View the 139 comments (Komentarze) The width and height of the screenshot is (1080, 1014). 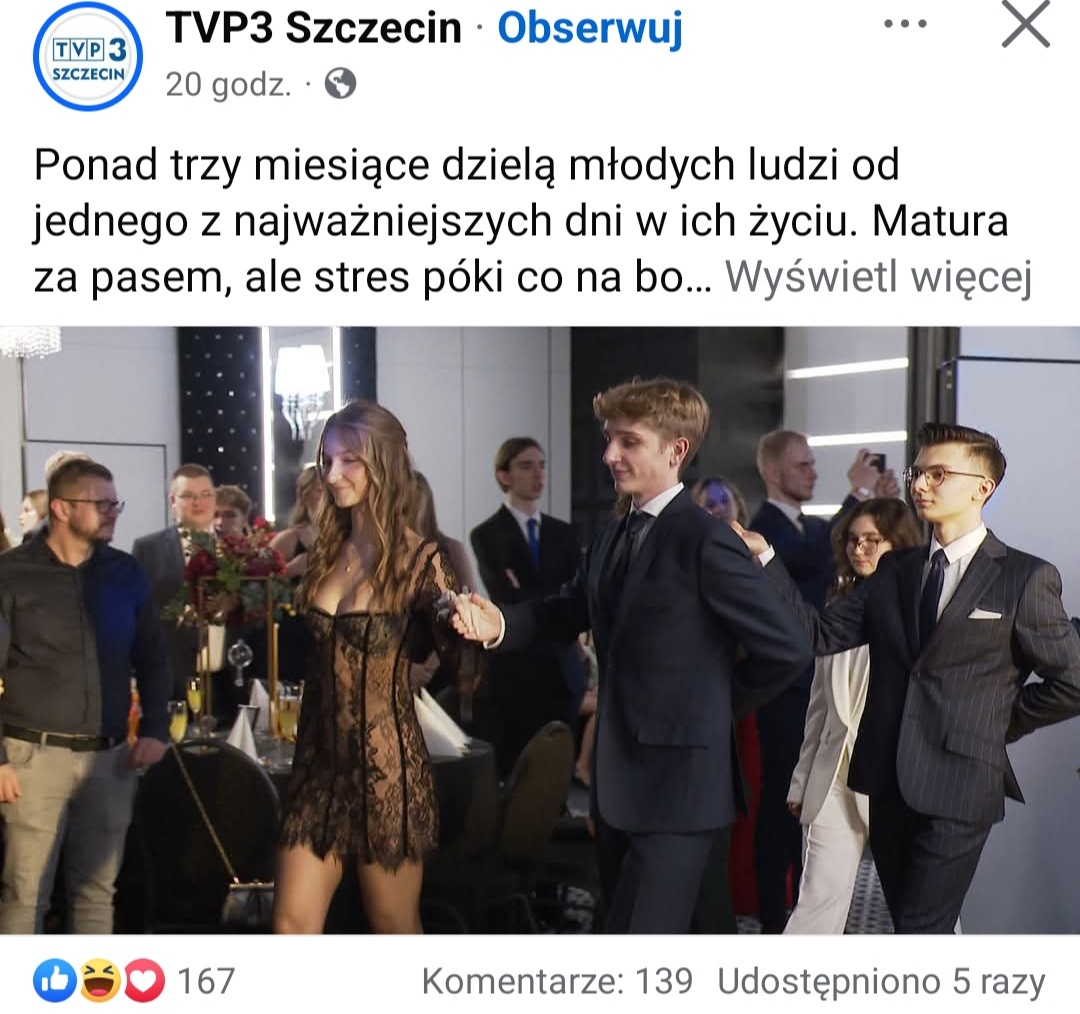tap(557, 981)
